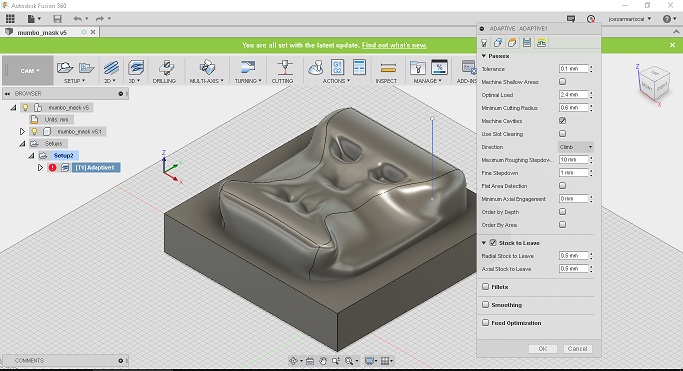Click the Orbit navigation icon
683x371 pixels.
pos(294,361)
